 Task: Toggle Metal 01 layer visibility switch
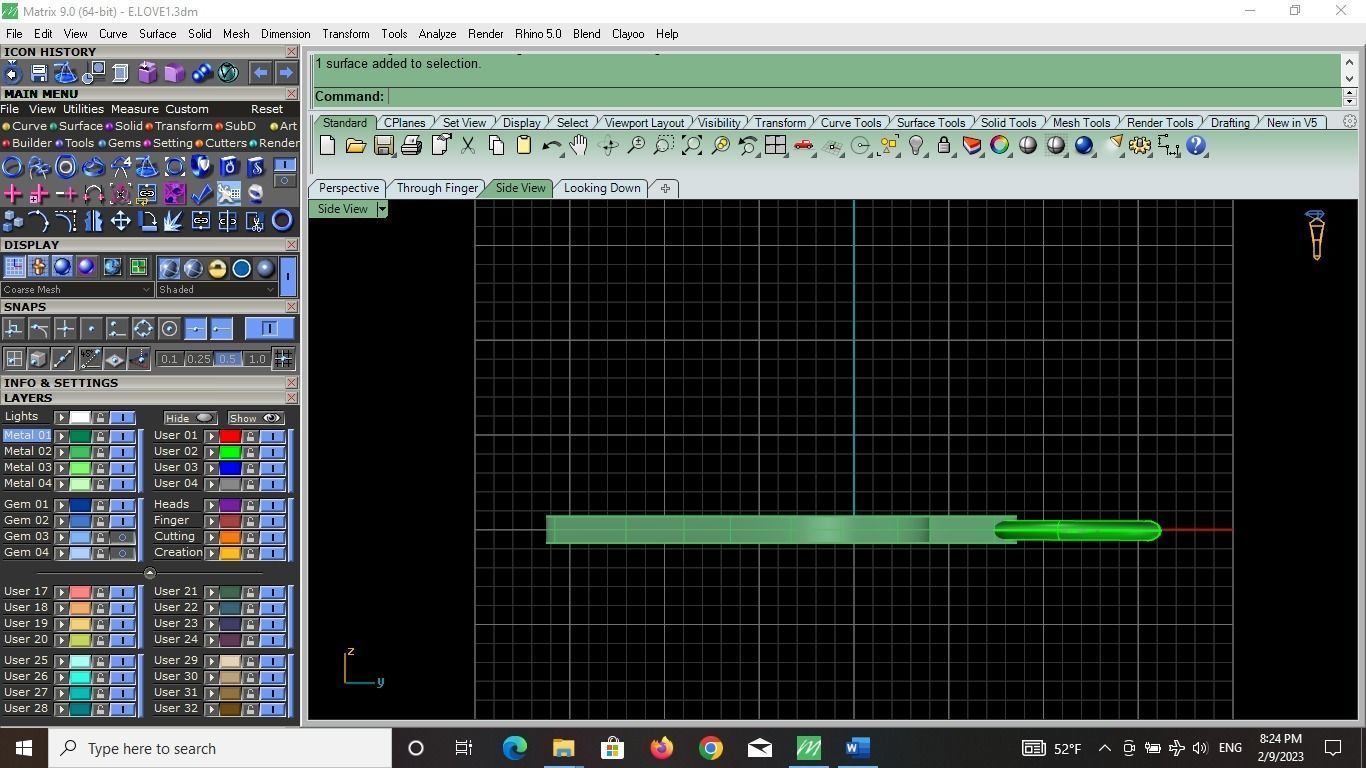click(122, 436)
